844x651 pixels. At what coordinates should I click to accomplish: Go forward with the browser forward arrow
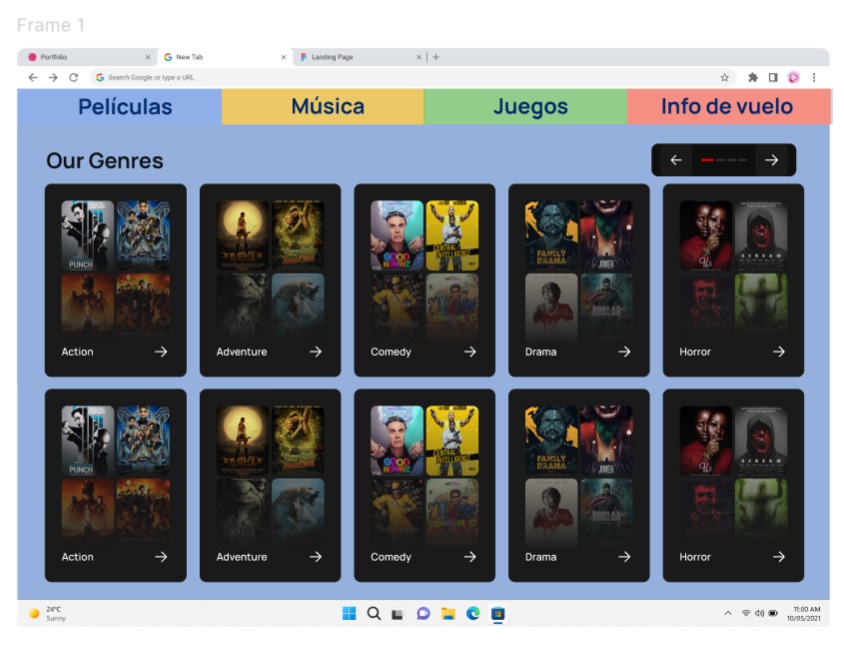click(53, 78)
